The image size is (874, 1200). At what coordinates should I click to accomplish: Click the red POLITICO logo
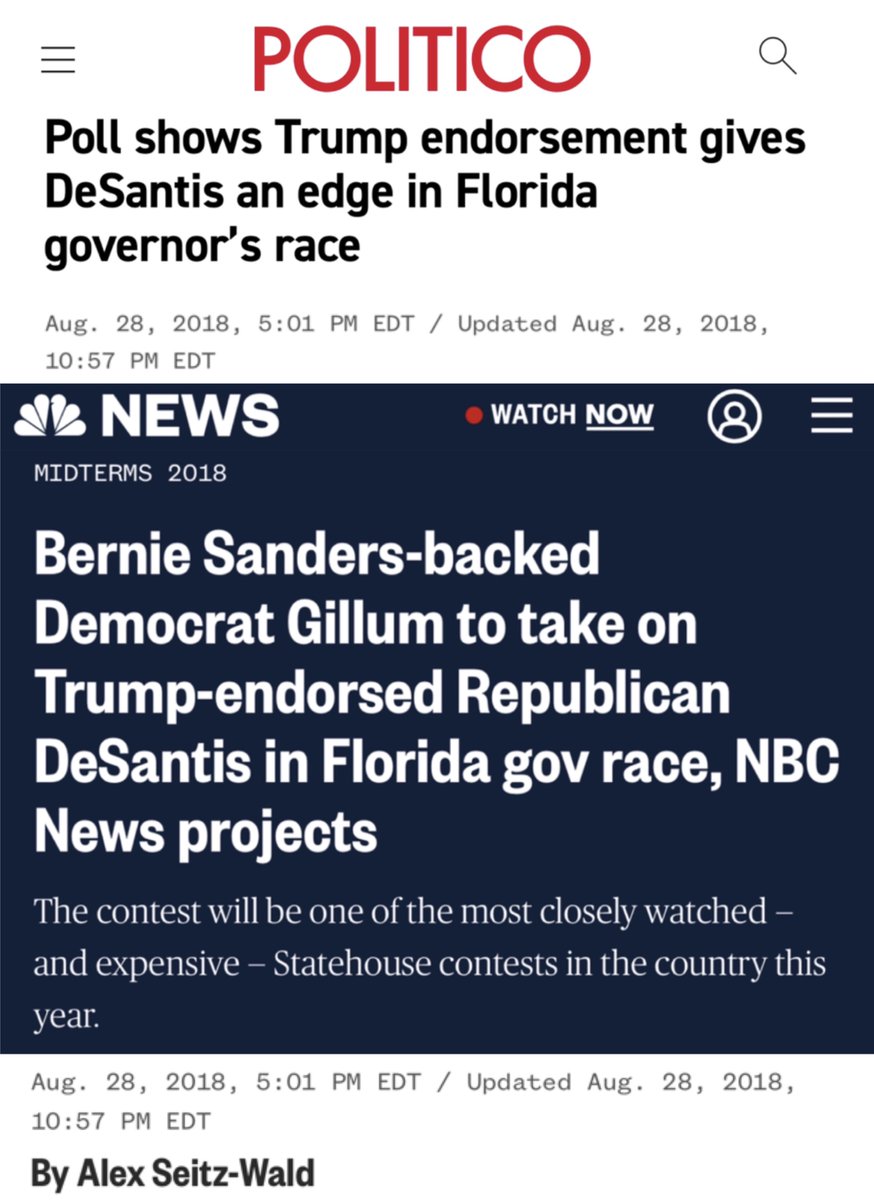click(421, 59)
